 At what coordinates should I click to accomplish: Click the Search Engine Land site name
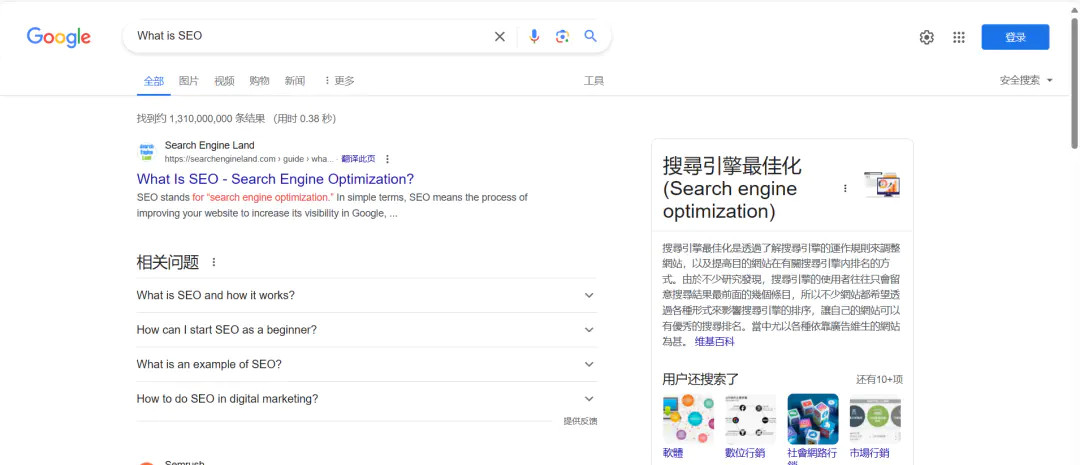click(x=209, y=145)
